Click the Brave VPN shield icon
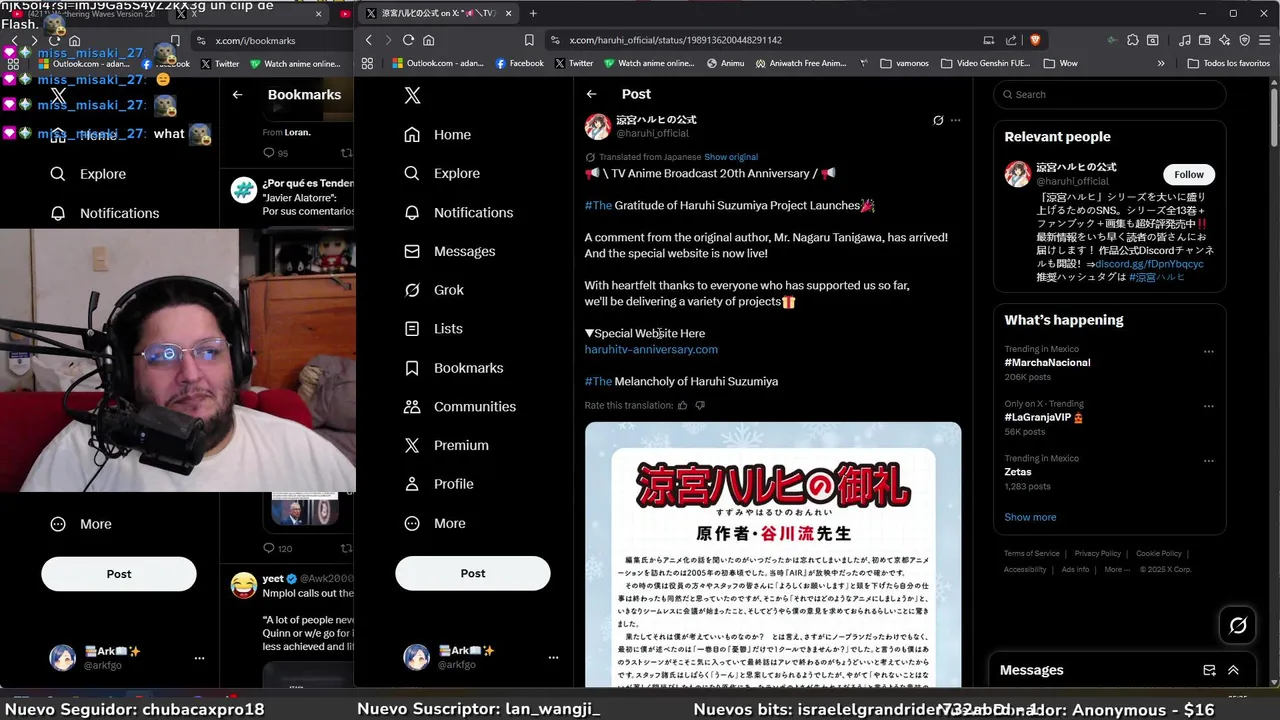 [1245, 40]
